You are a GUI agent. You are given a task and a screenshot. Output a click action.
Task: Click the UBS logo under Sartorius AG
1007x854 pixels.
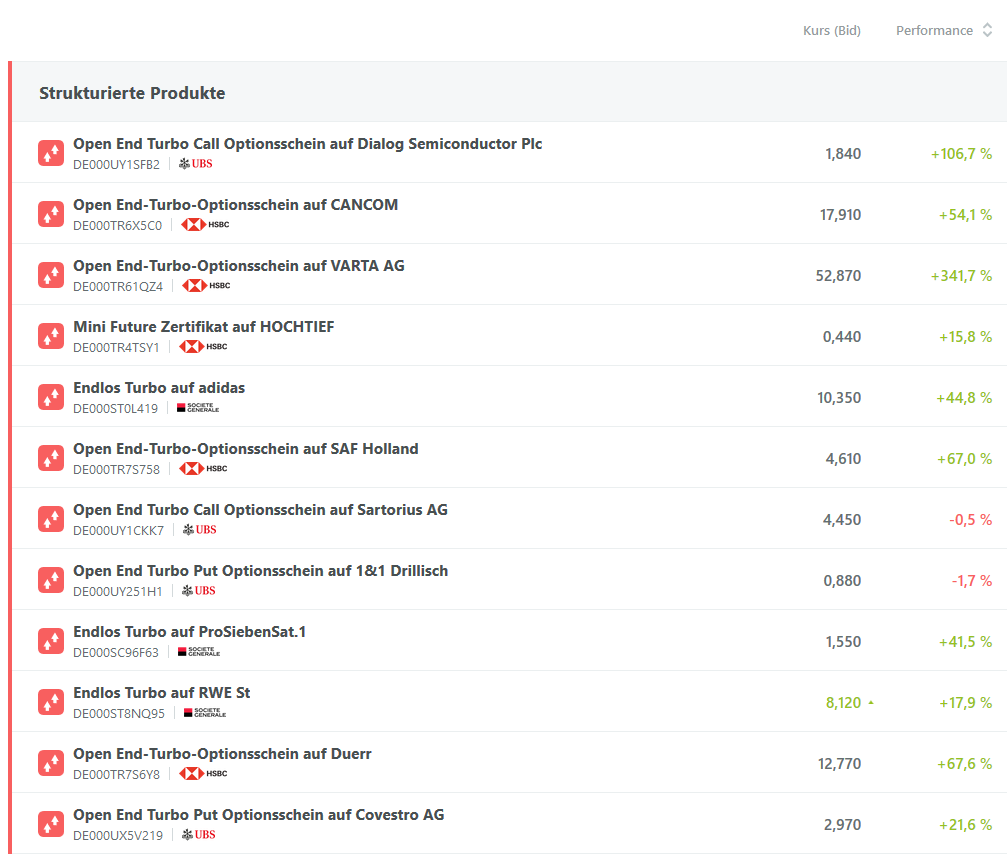click(199, 530)
